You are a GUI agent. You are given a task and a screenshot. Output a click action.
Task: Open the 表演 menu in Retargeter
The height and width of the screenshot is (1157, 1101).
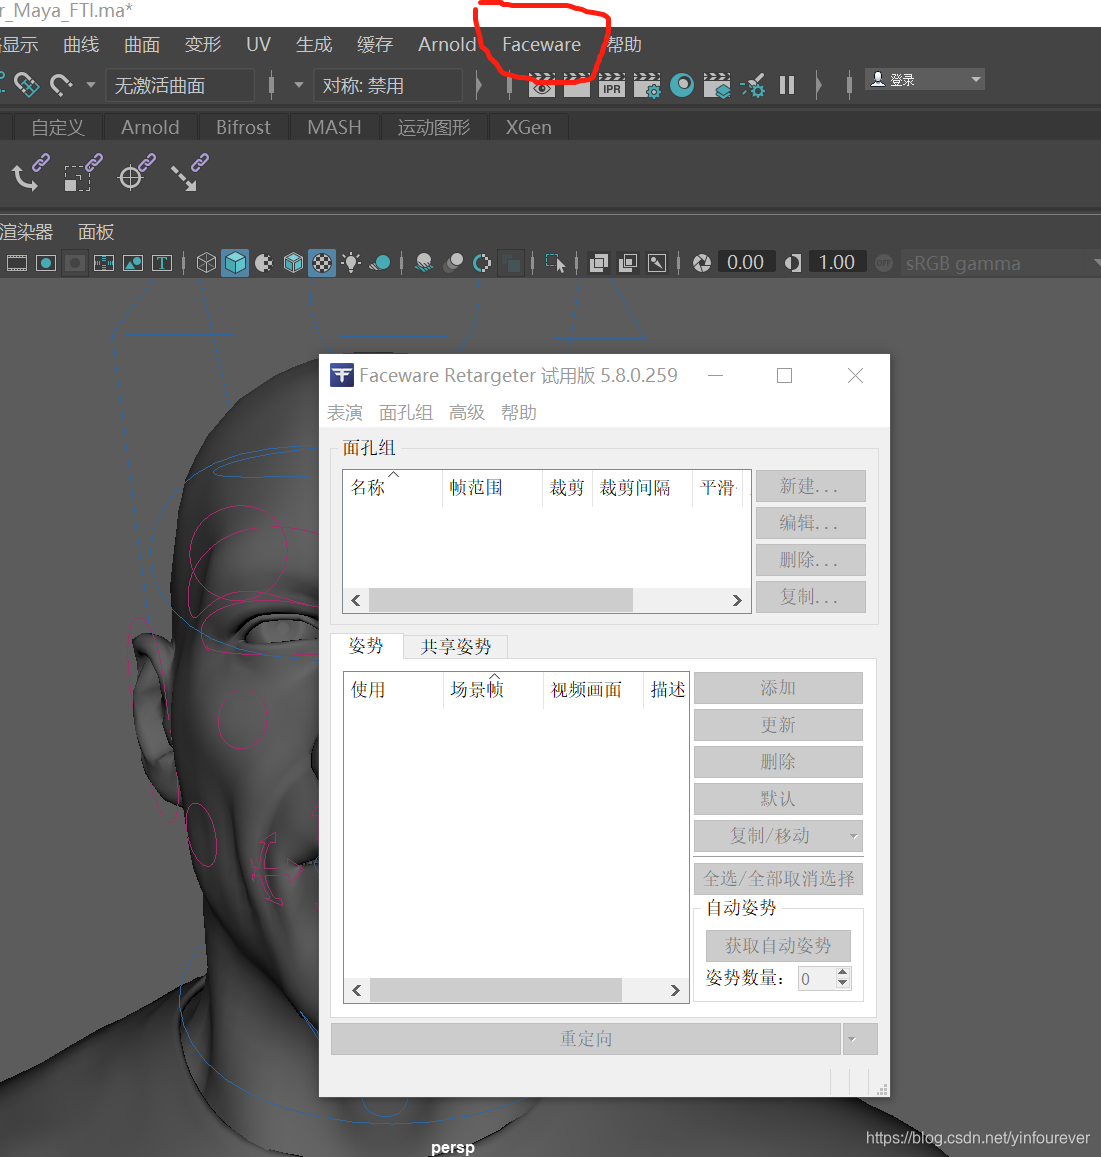tap(345, 412)
